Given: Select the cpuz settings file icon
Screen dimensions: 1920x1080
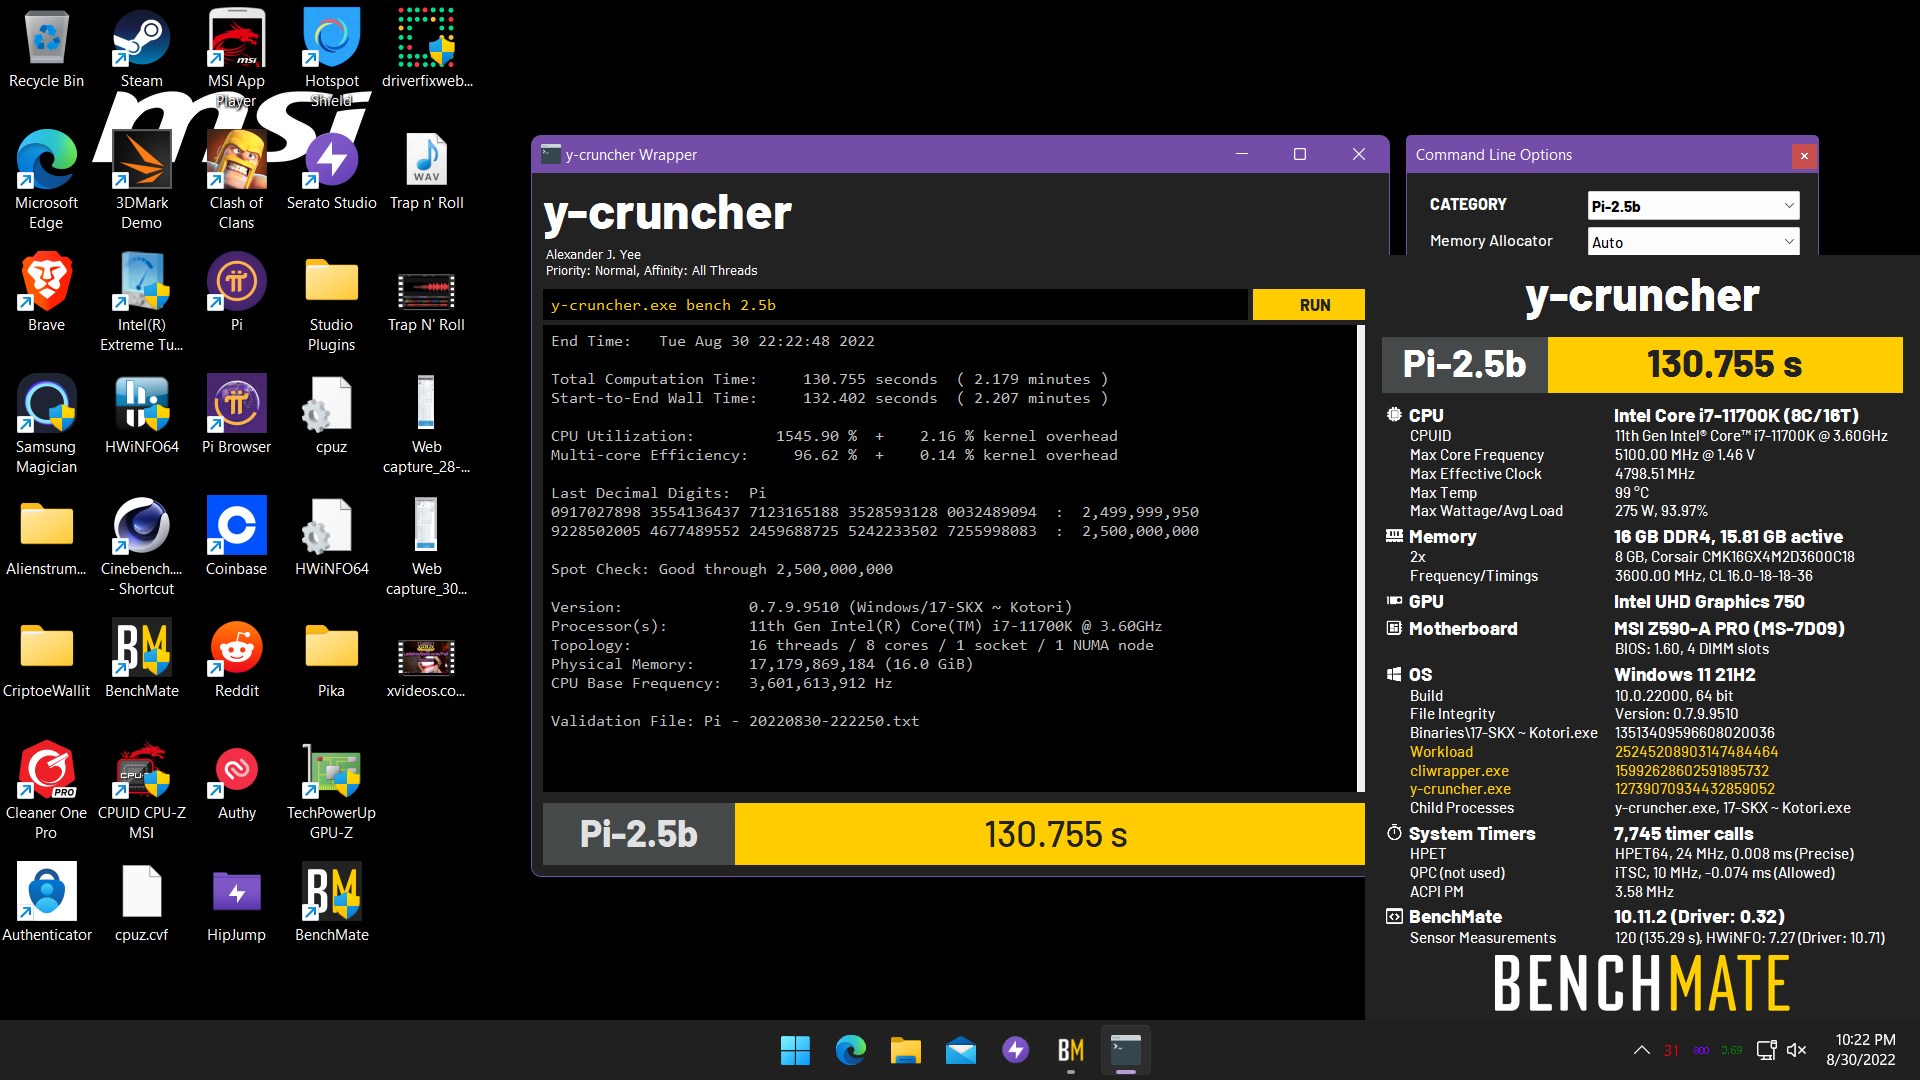Looking at the screenshot, I should click(x=331, y=416).
